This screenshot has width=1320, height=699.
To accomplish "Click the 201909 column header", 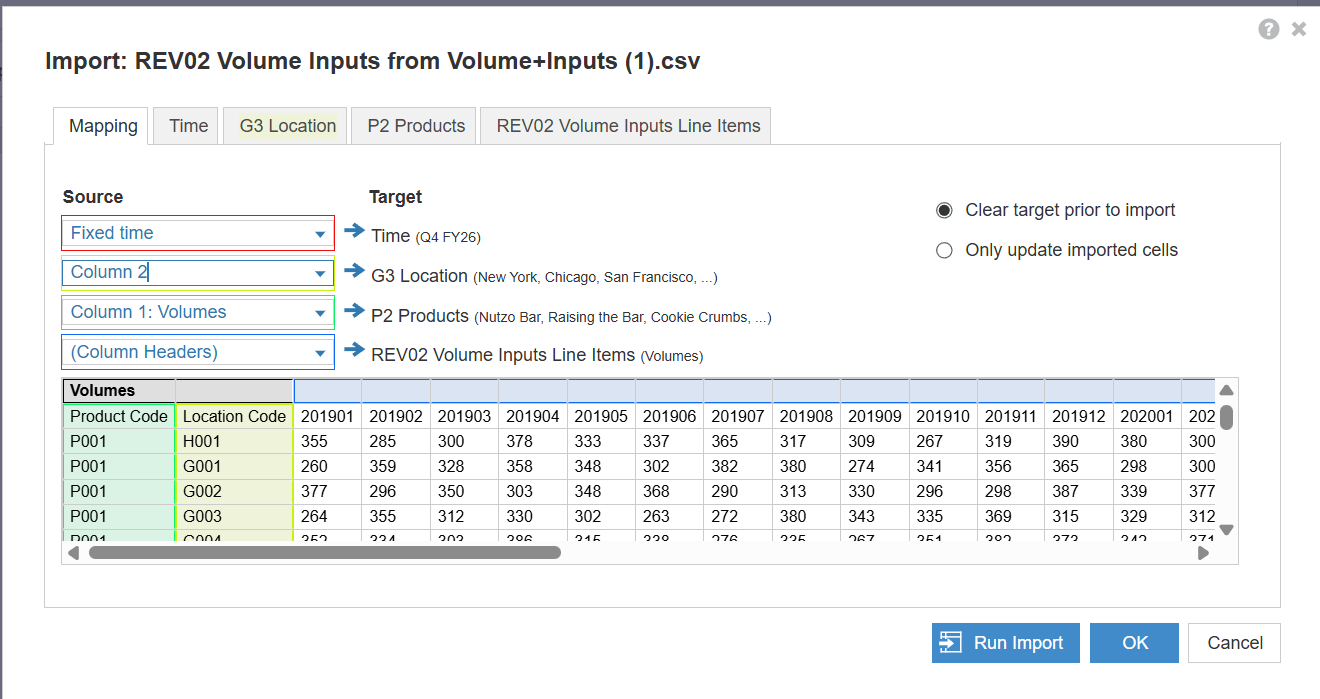I will pos(874,416).
